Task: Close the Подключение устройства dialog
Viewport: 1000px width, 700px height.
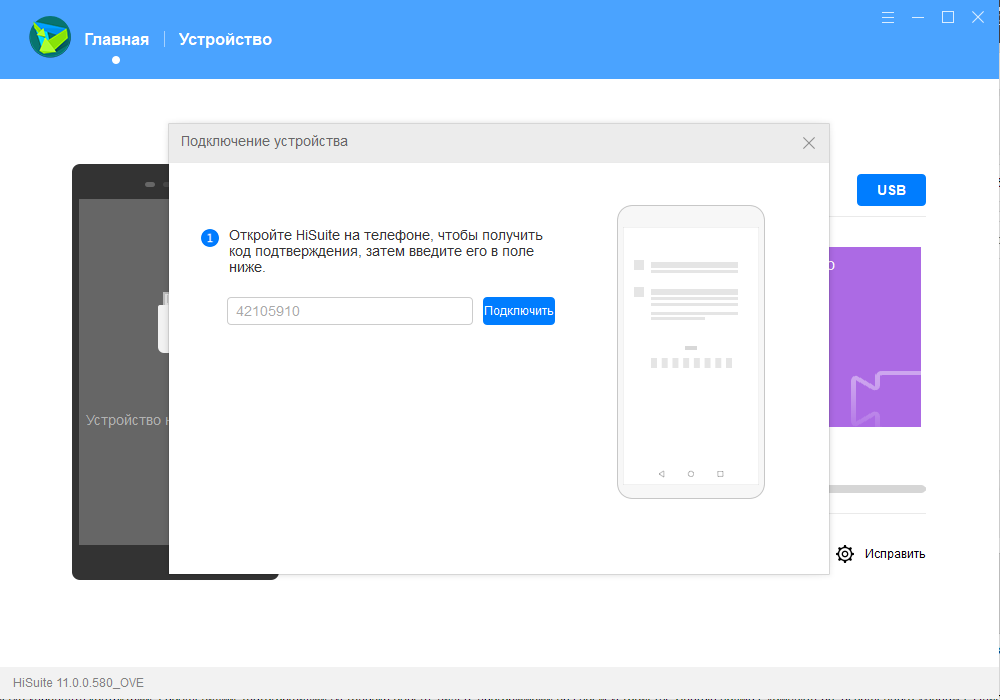Action: coord(809,143)
